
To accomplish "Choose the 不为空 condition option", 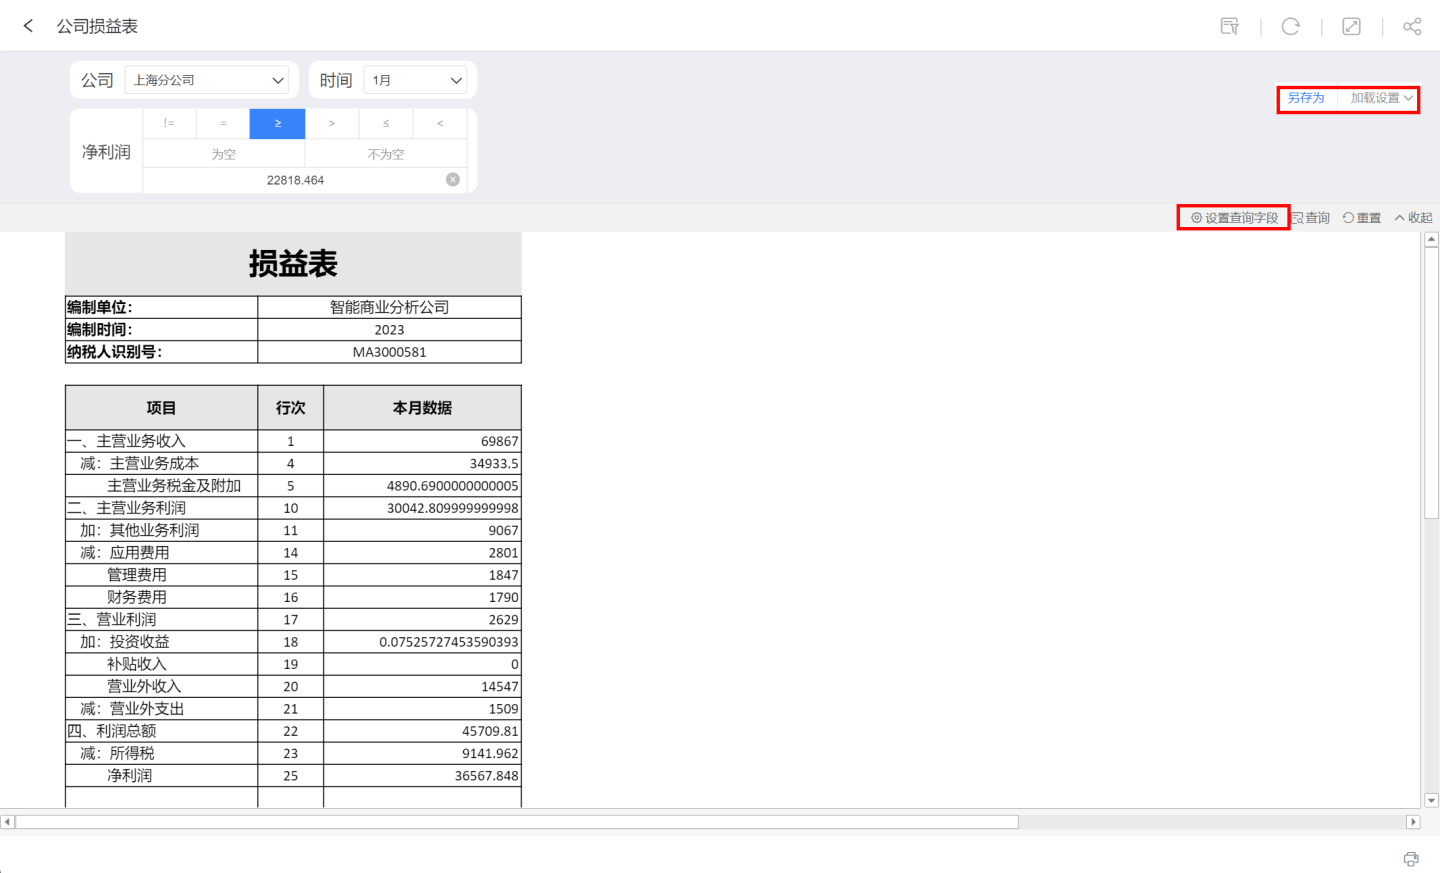I will [386, 154].
